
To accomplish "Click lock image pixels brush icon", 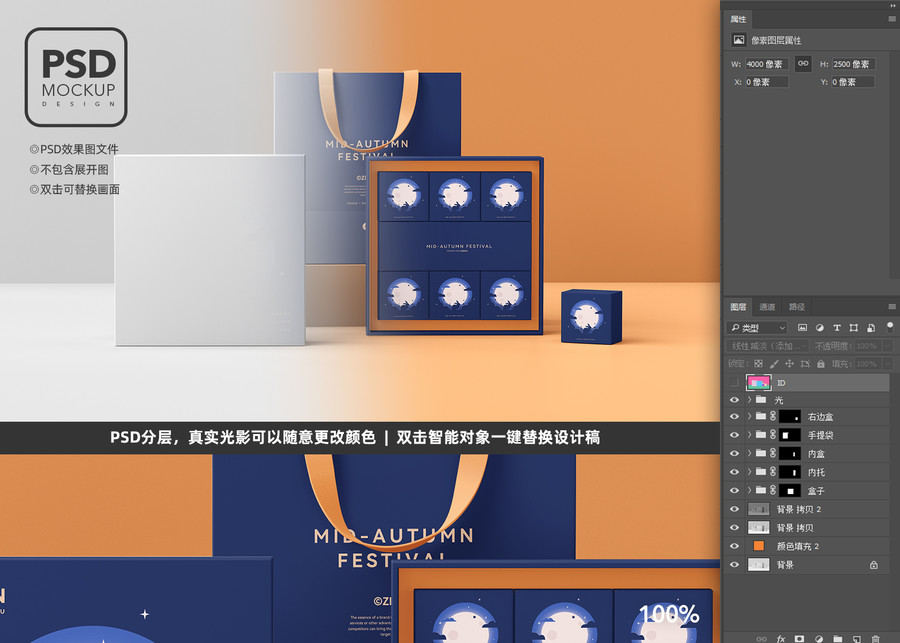I will [x=774, y=363].
